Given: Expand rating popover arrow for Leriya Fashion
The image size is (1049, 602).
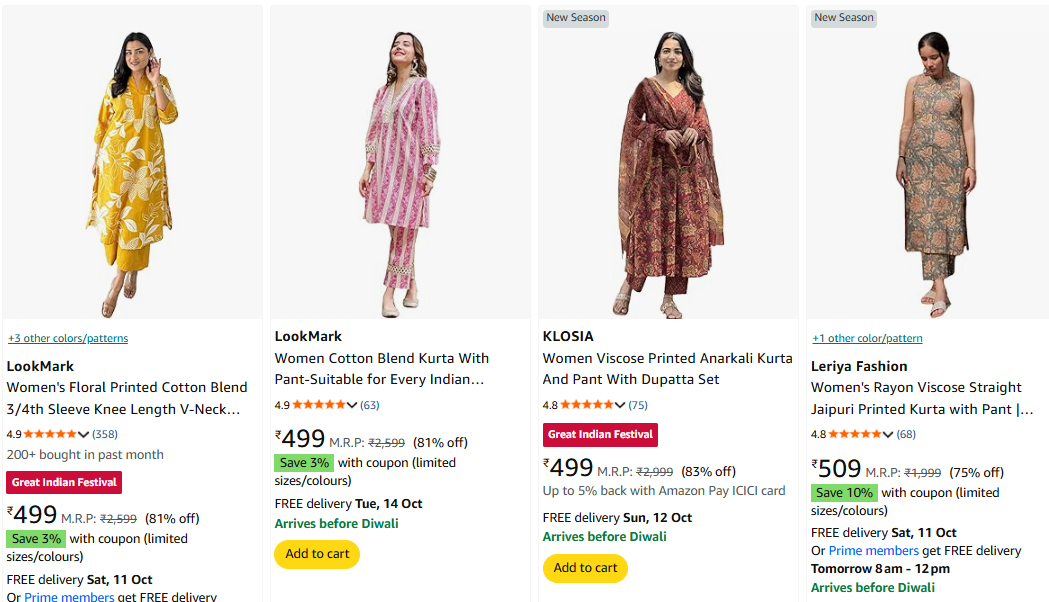Looking at the screenshot, I should click(x=888, y=434).
